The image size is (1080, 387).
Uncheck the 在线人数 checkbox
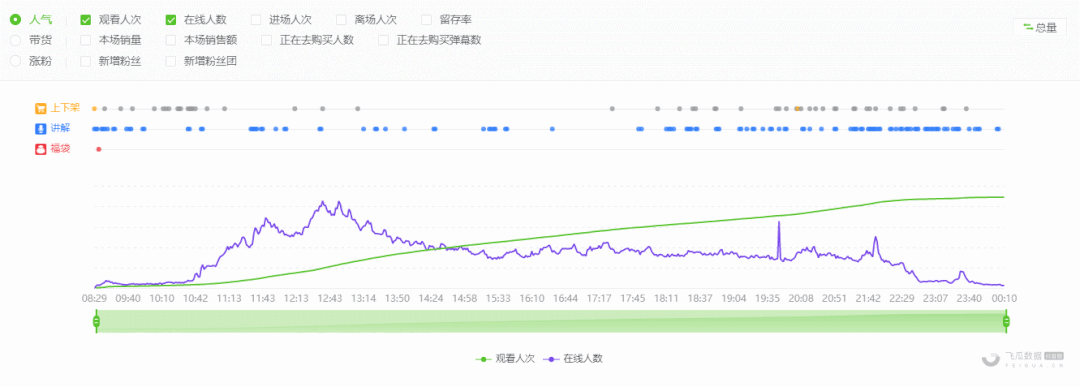[171, 20]
